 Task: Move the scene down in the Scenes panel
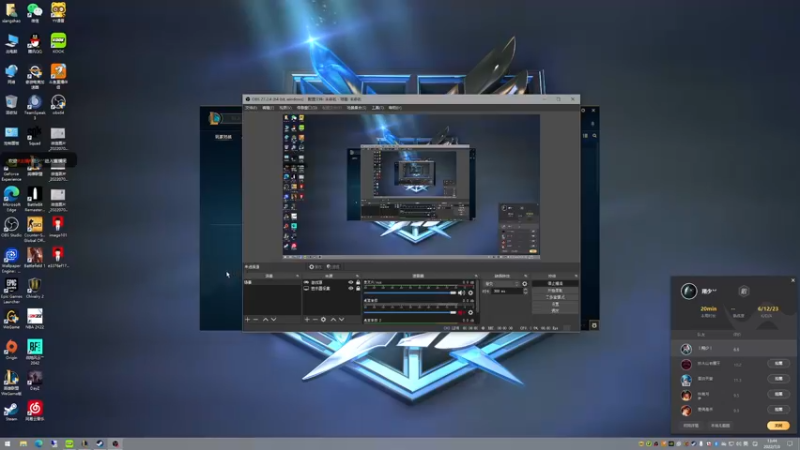click(274, 319)
